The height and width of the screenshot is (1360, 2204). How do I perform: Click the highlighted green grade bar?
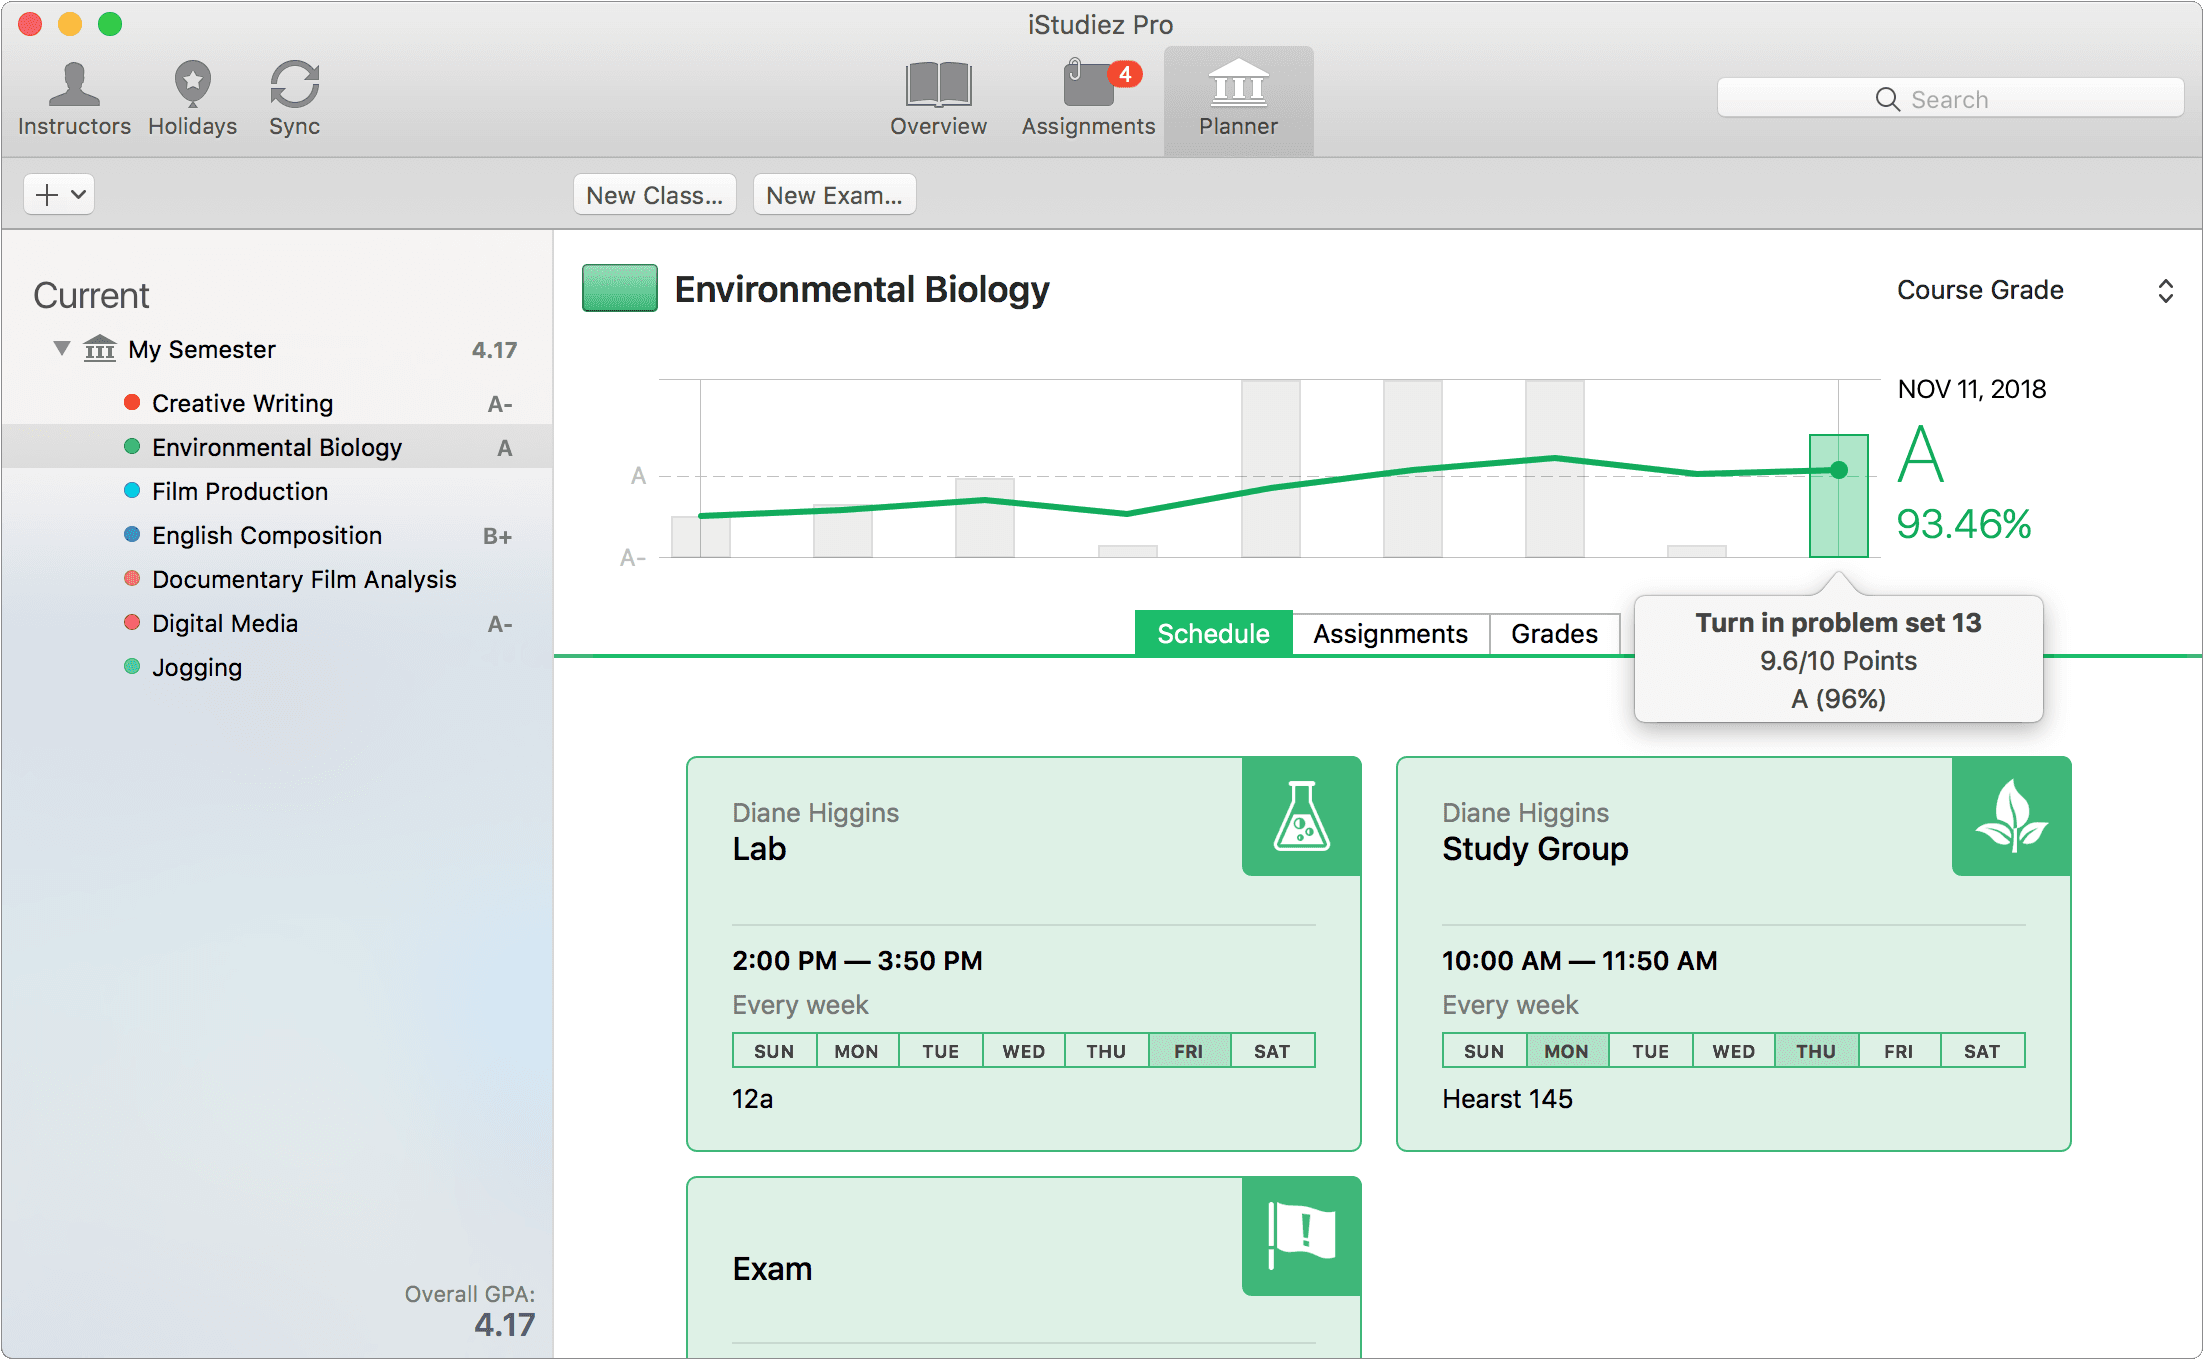[1838, 496]
